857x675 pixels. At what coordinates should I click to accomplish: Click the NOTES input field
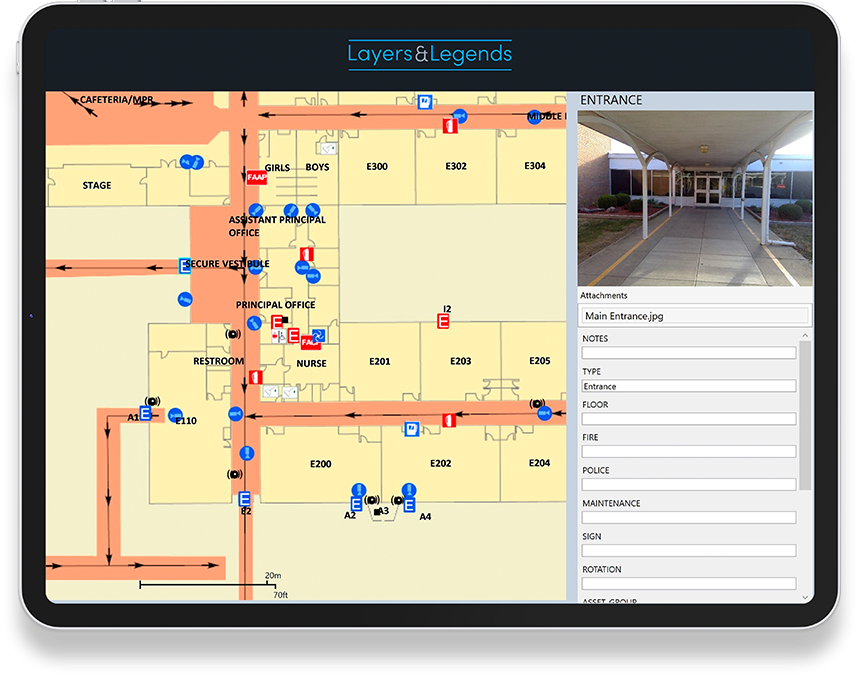point(689,353)
